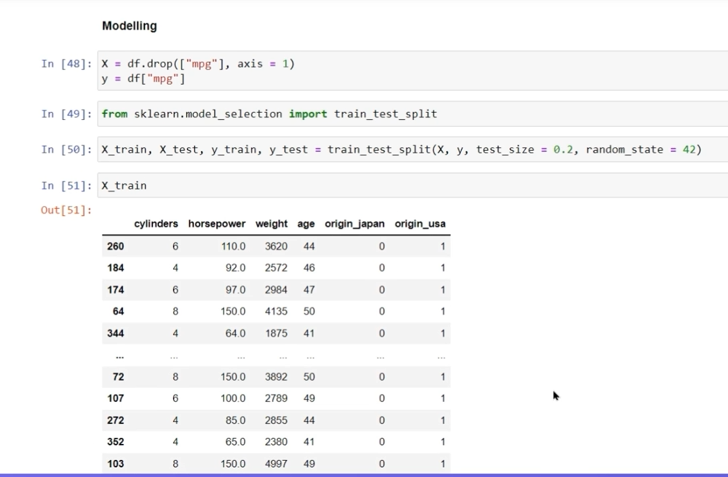Click the y = df["mpg"] line
Image resolution: width=728 pixels, height=477 pixels.
[143, 79]
